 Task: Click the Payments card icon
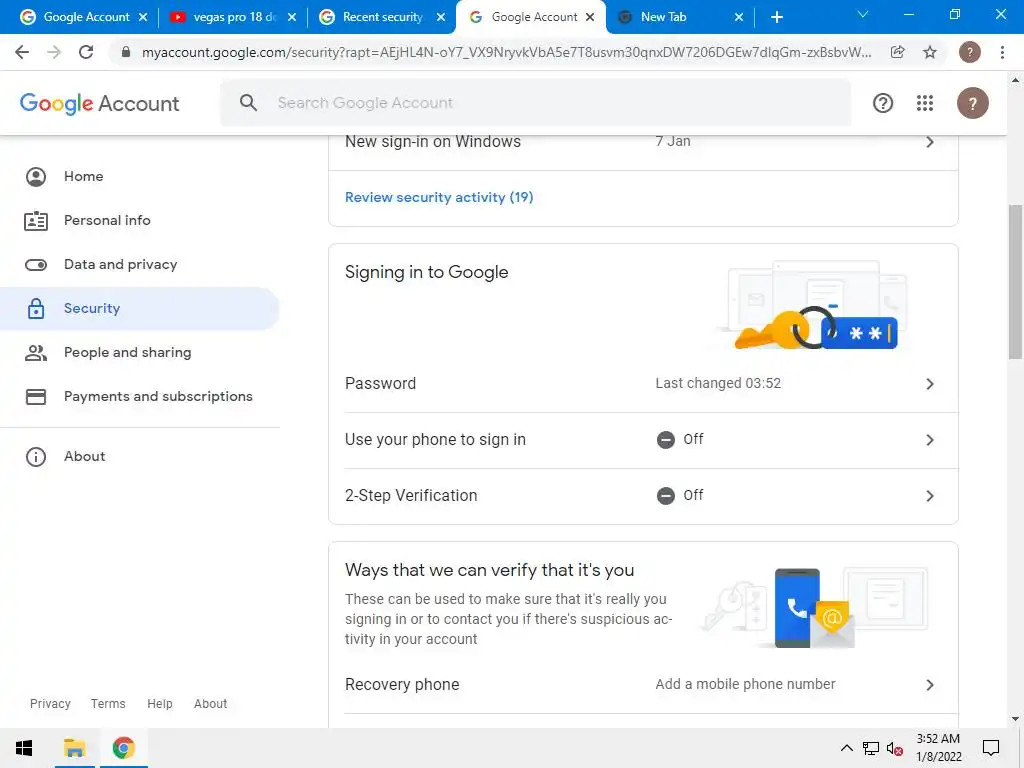click(x=36, y=396)
